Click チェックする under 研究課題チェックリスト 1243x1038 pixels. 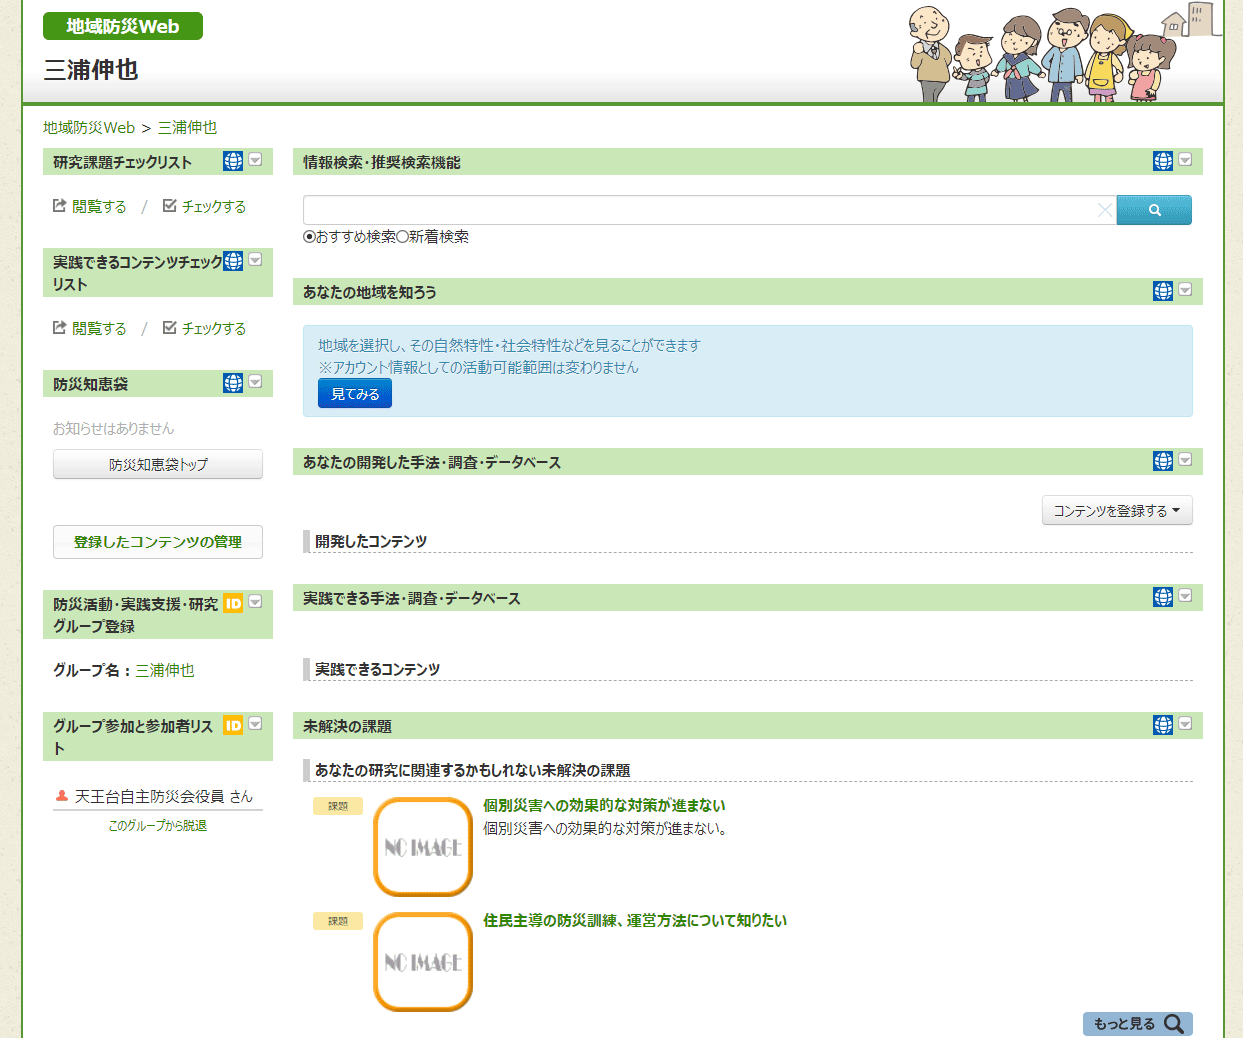point(204,206)
